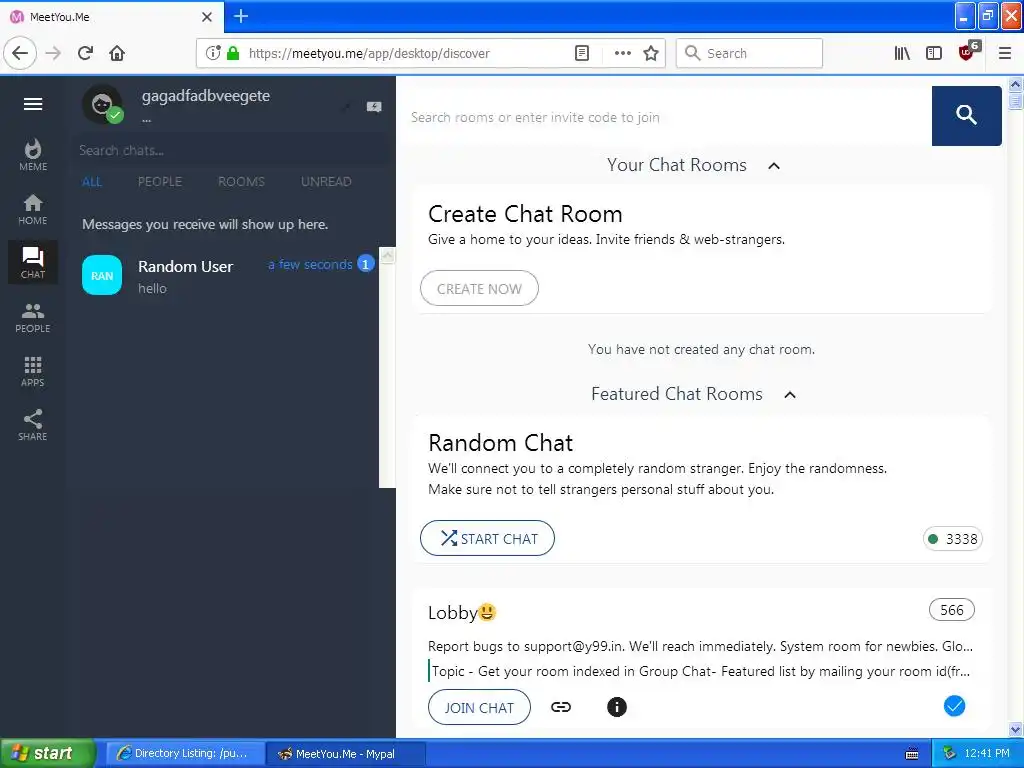
Task: Click the gagadfadbveegete username
Action: tap(206, 95)
